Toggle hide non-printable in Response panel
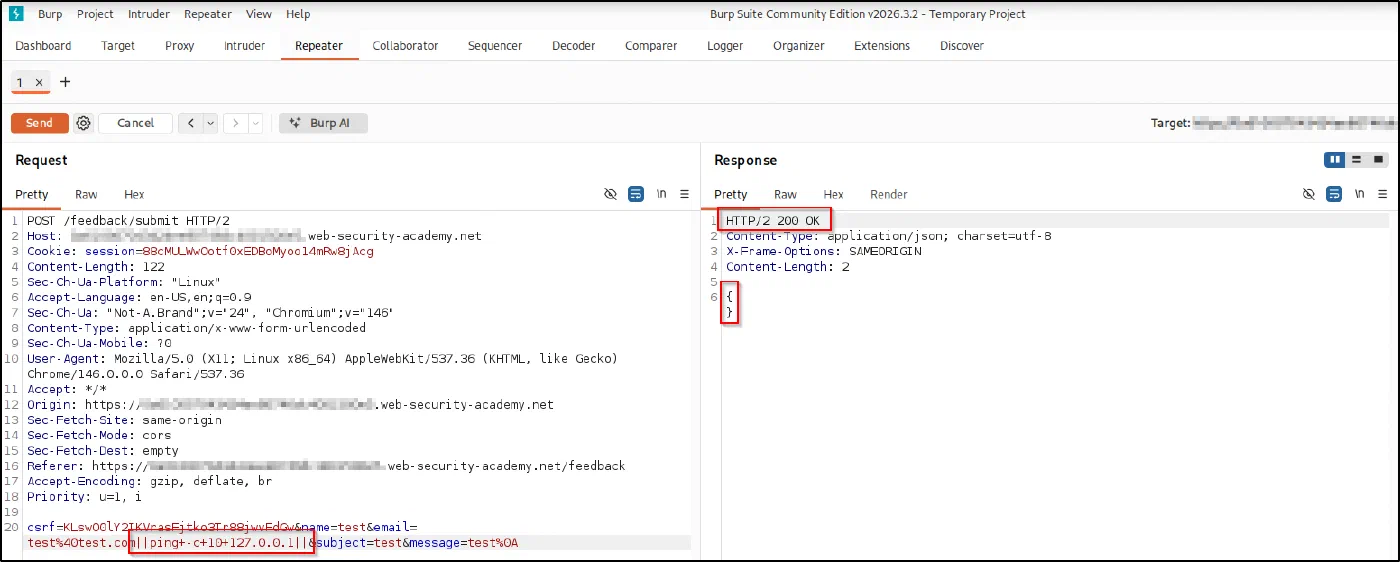The image size is (1400, 562). 1308,194
